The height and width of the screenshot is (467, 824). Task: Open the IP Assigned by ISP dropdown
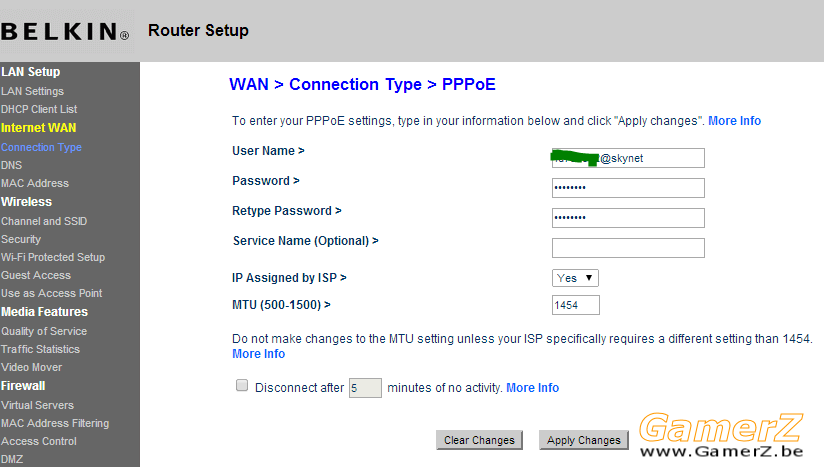[575, 278]
